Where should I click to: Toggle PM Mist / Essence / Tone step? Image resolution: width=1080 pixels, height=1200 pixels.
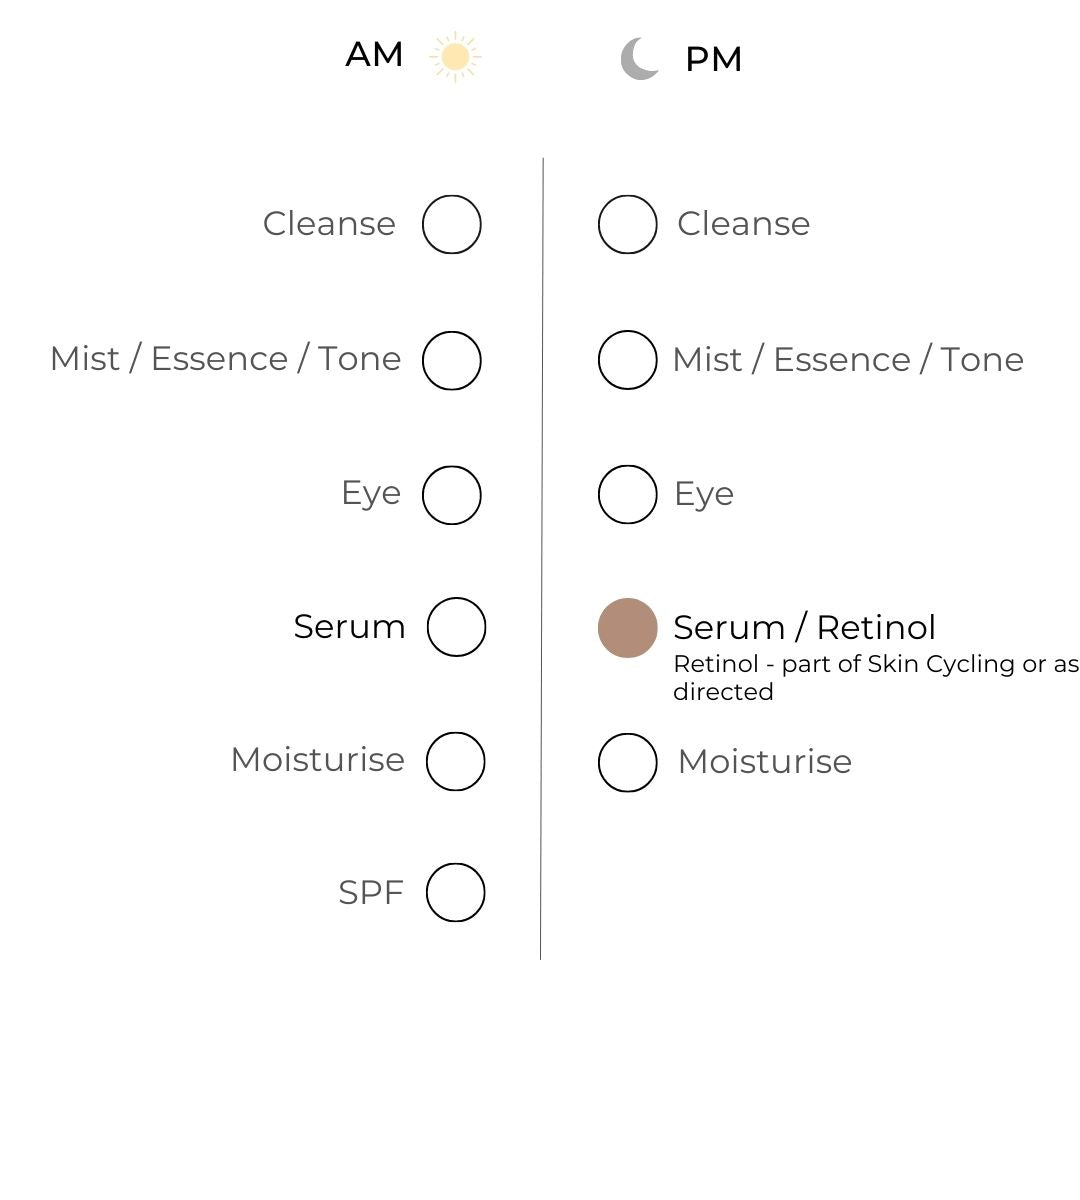(x=628, y=360)
